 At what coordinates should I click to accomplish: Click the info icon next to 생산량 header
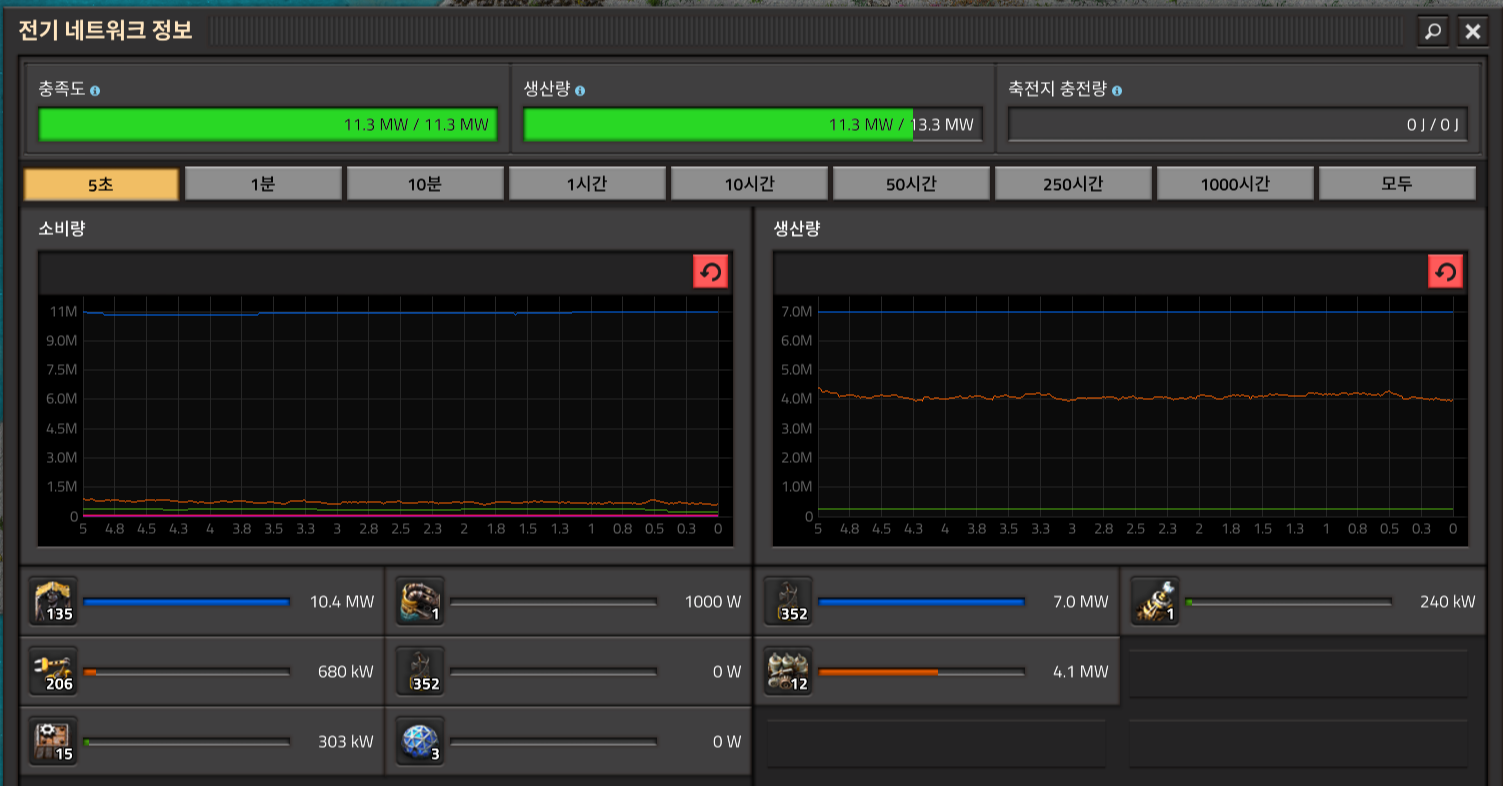580,91
